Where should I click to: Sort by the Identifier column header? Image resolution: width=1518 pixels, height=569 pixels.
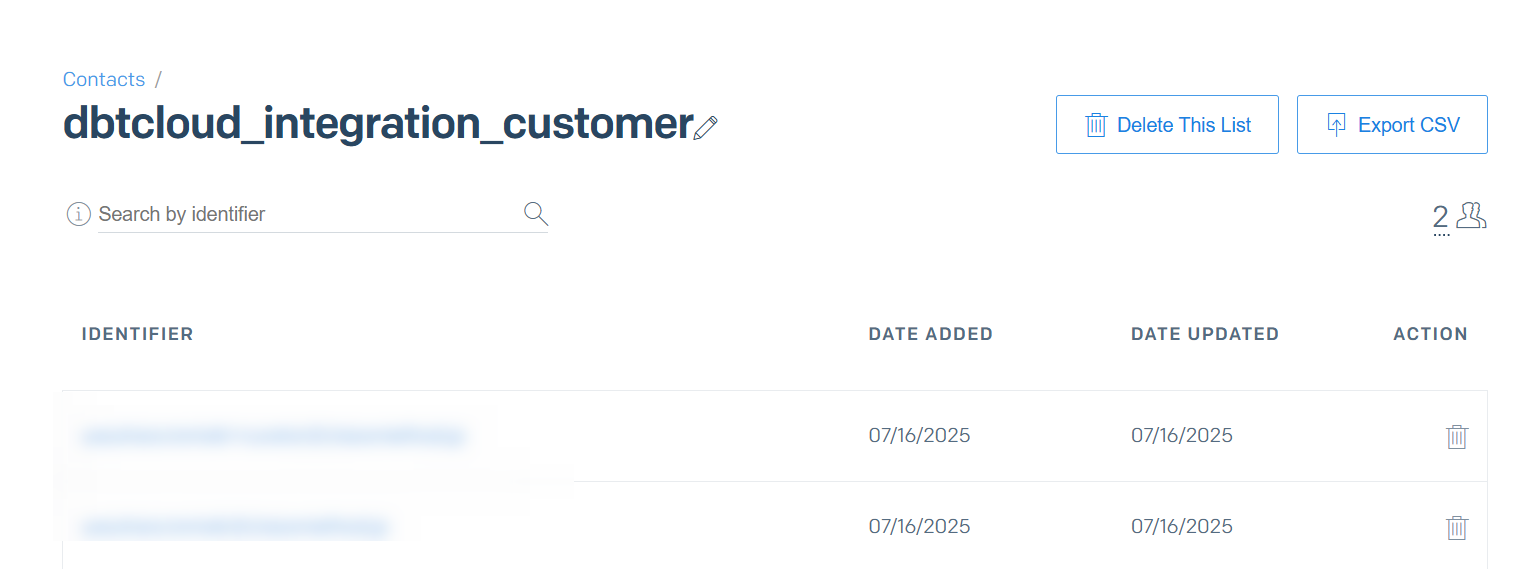tap(138, 334)
